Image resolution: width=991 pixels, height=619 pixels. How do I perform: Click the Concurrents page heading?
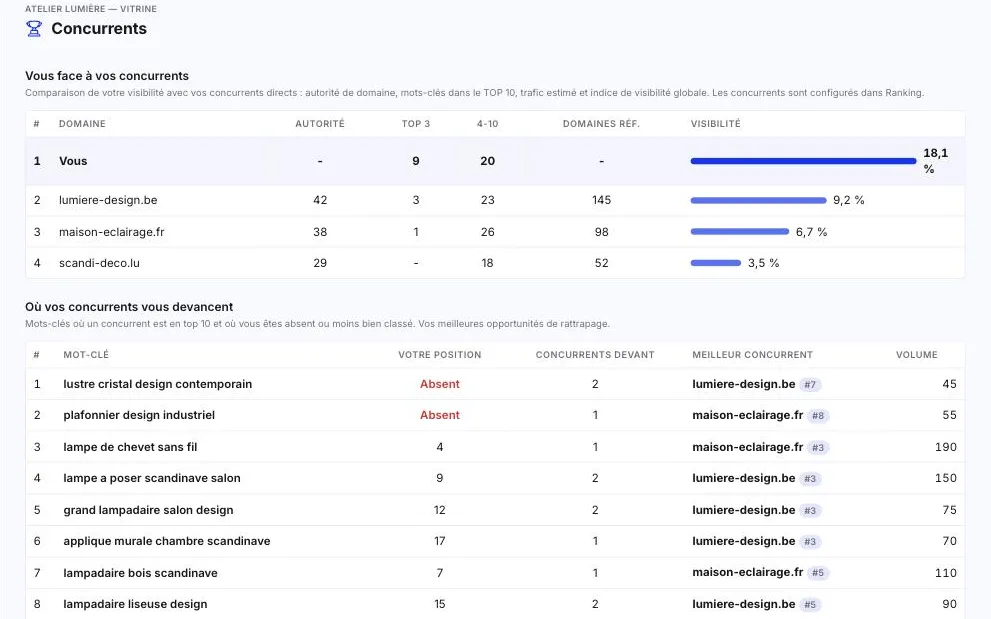point(99,28)
